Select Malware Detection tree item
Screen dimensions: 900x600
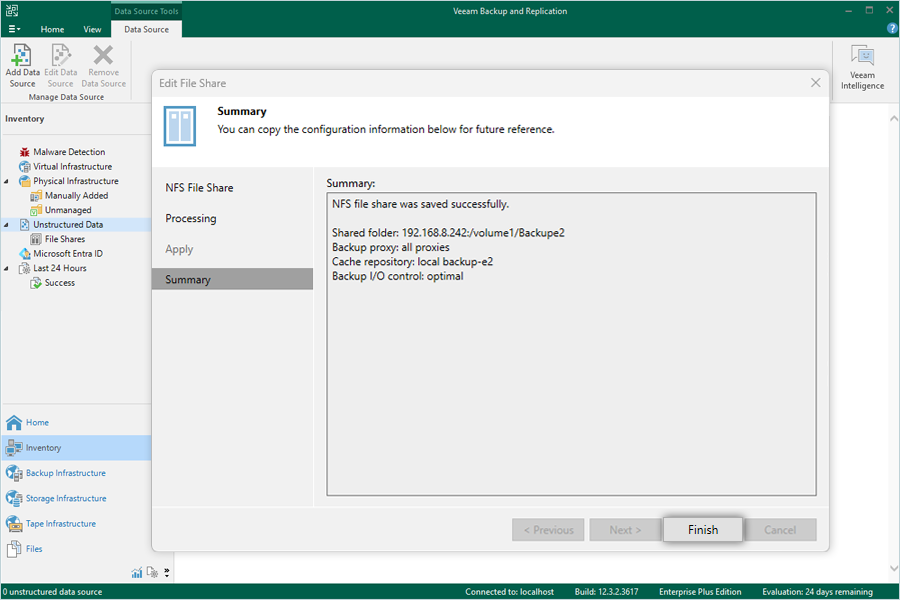coord(69,152)
